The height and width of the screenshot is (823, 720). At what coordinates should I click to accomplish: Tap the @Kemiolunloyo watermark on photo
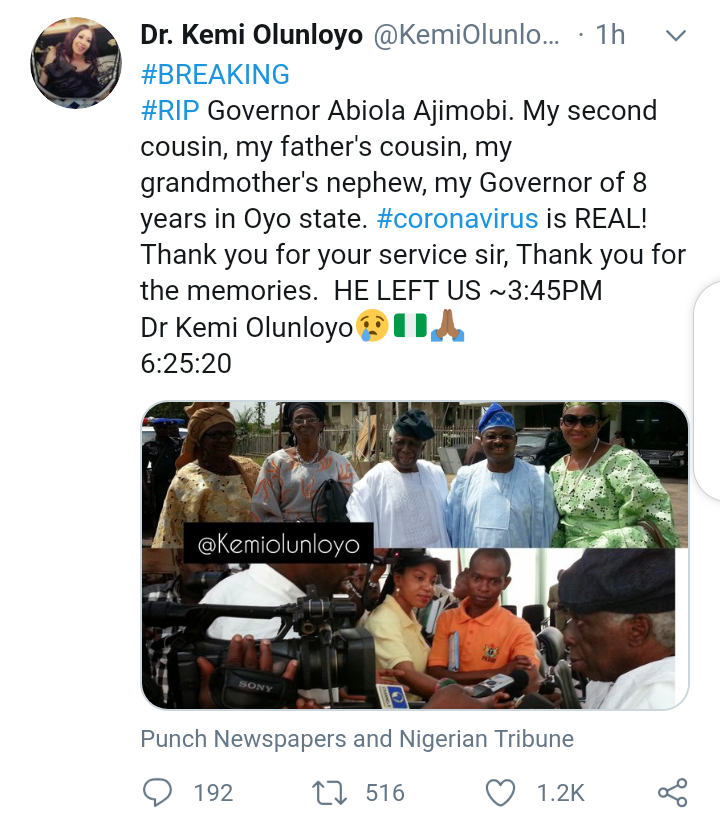(x=279, y=546)
